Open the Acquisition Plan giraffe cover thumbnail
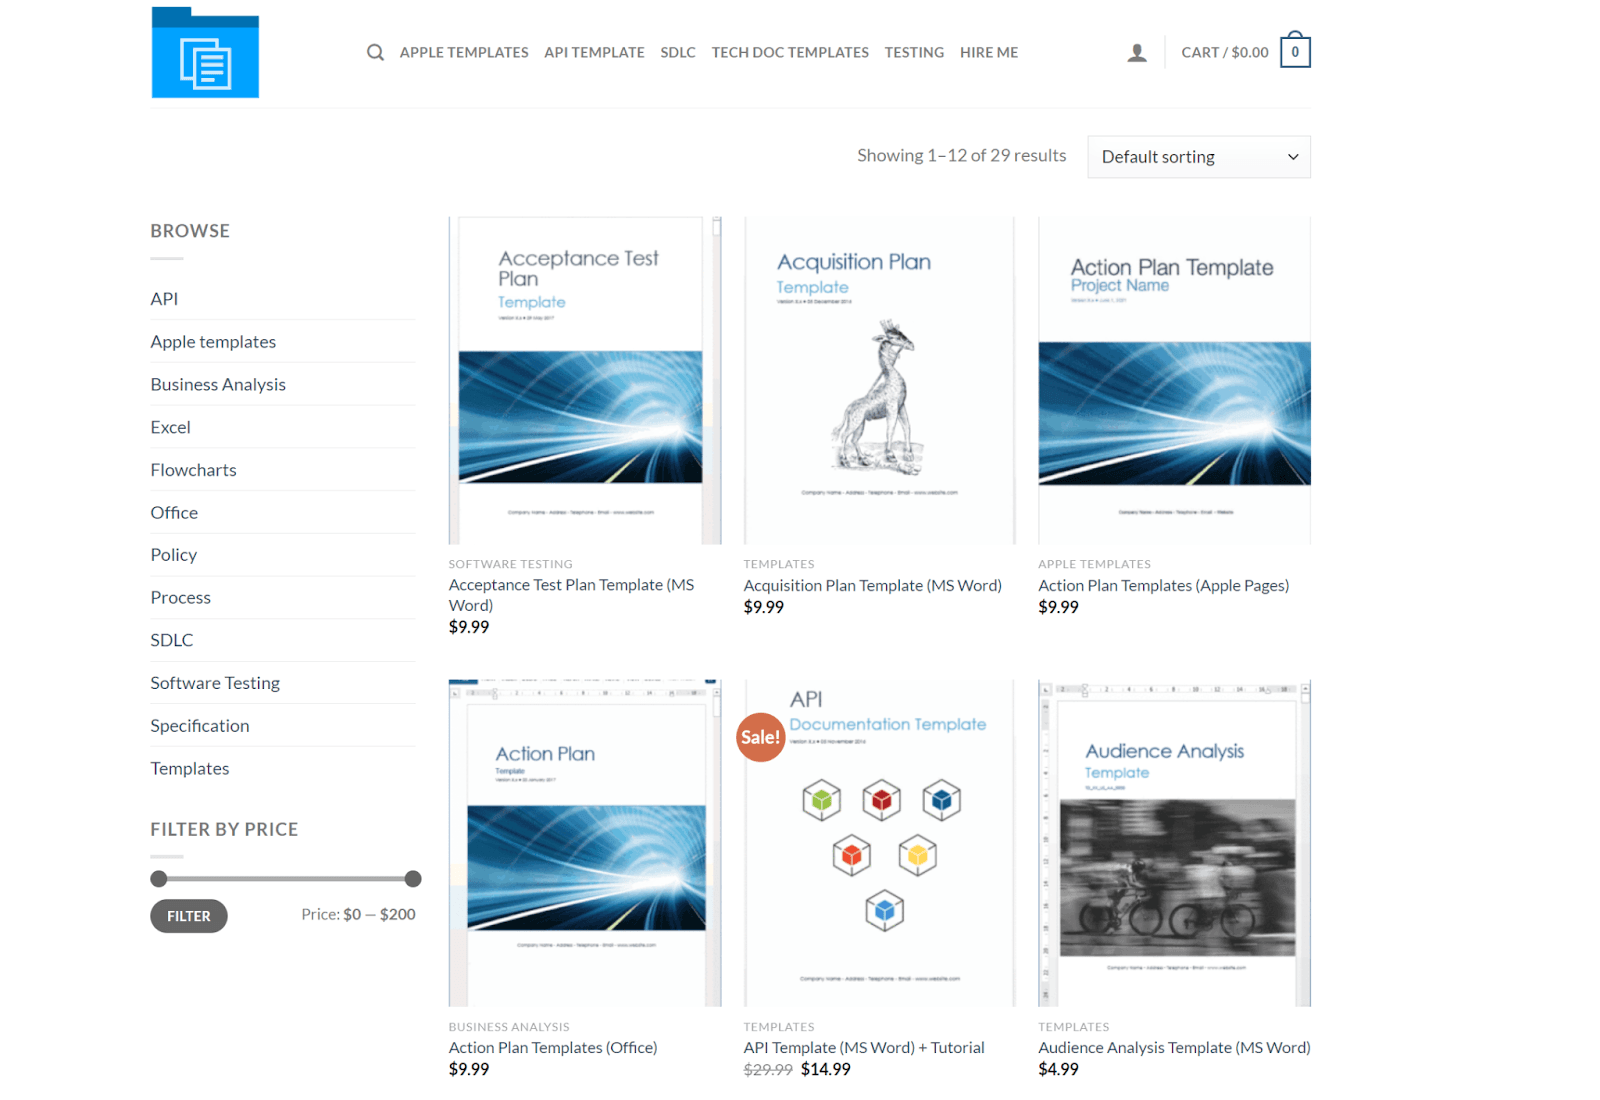Image resolution: width=1600 pixels, height=1100 pixels. [878, 381]
